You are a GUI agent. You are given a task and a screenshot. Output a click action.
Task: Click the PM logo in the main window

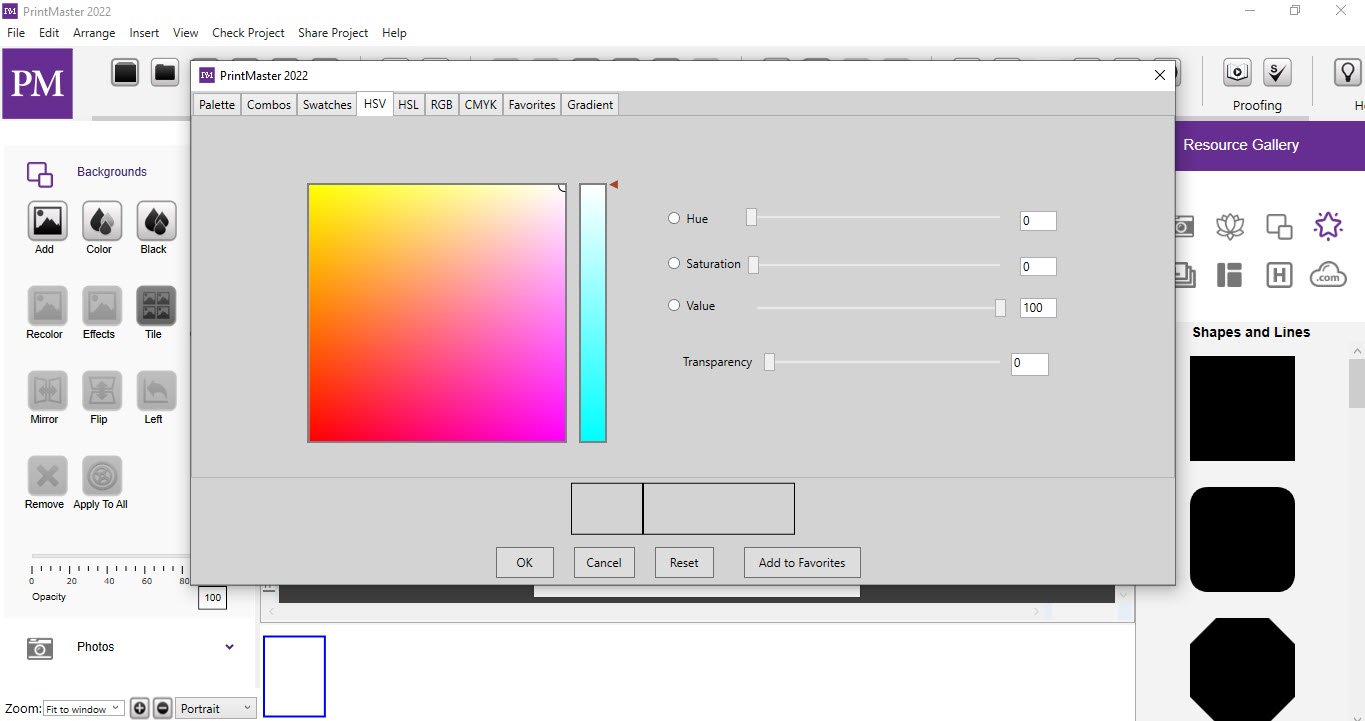[x=37, y=83]
